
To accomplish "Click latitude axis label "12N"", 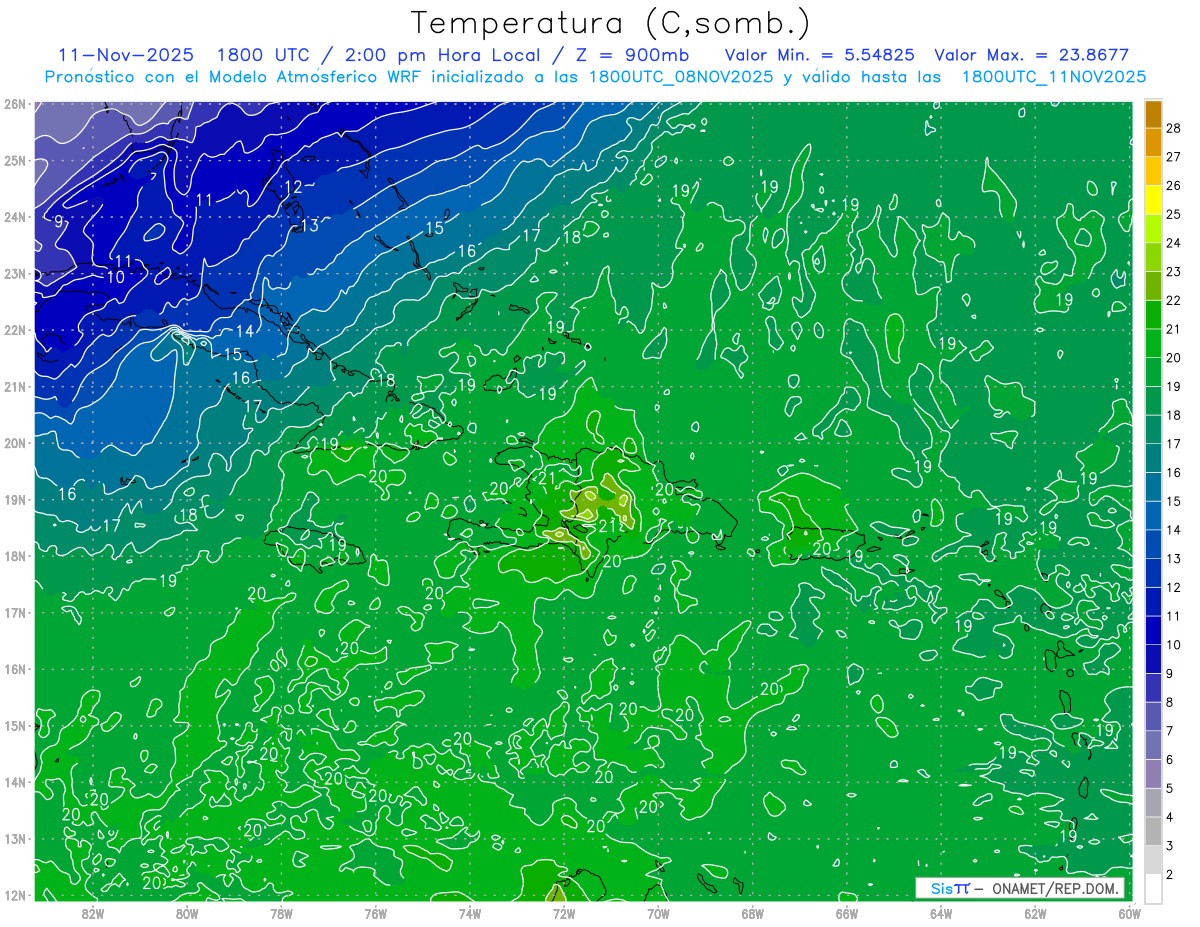I will tap(14, 894).
